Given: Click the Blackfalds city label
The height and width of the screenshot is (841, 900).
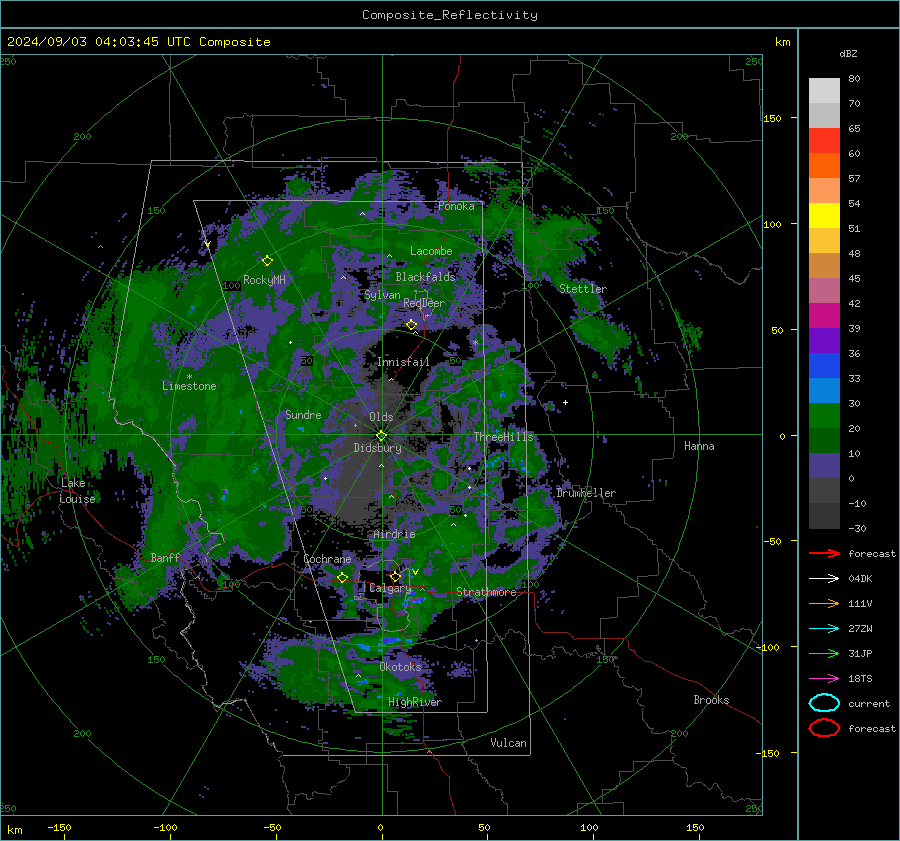Looking at the screenshot, I should click(425, 277).
